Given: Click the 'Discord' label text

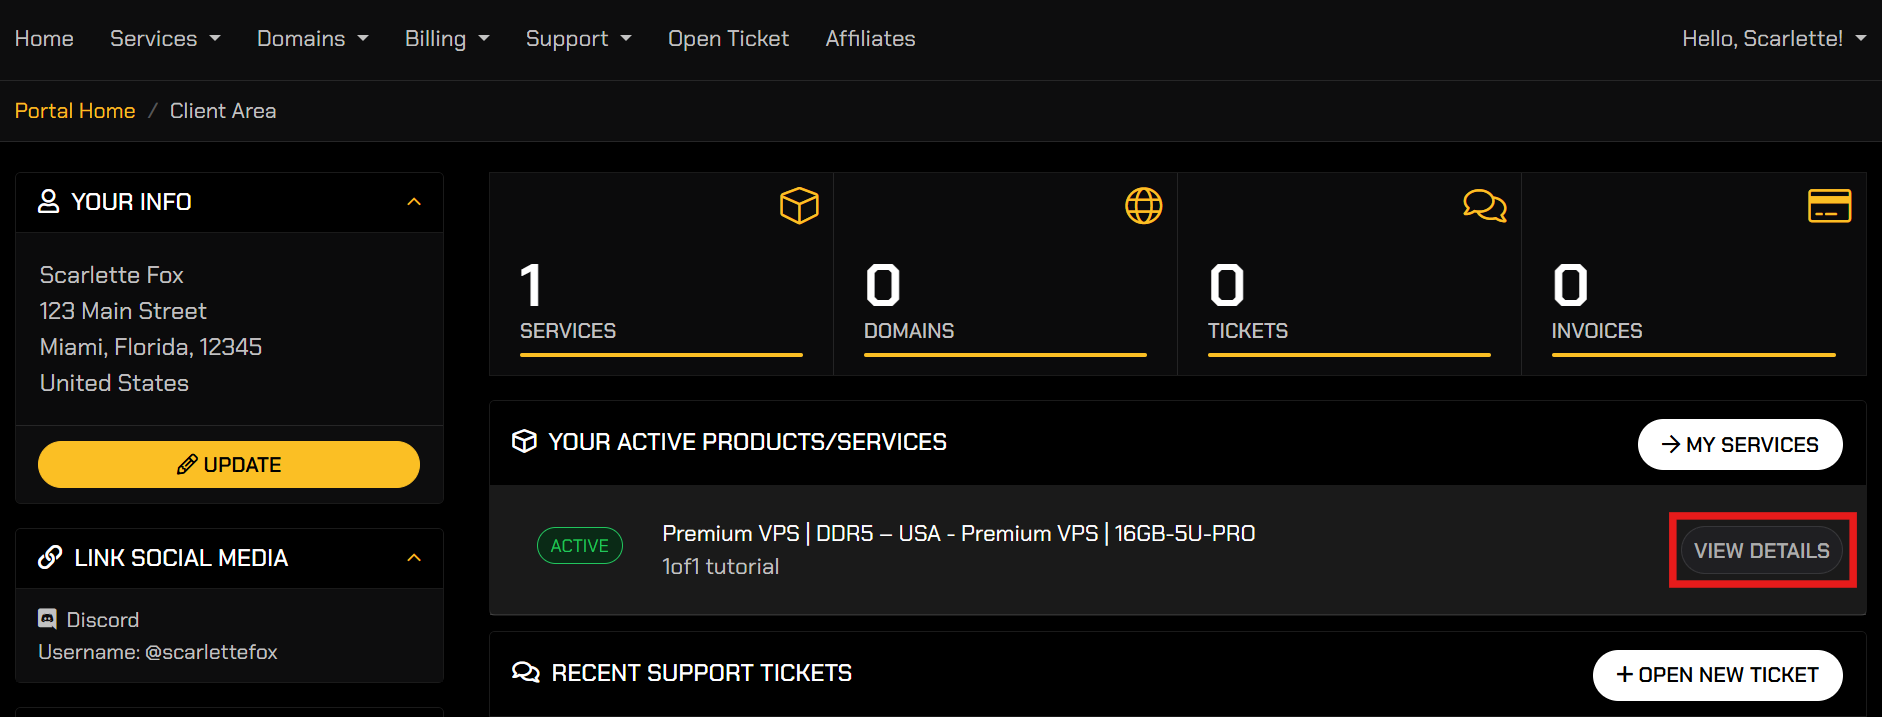Looking at the screenshot, I should [103, 619].
